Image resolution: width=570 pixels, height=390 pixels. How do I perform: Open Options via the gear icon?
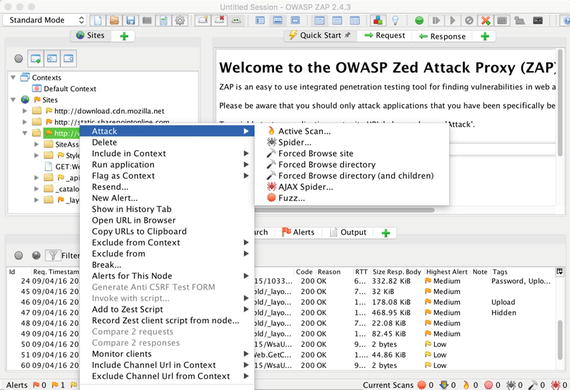click(180, 20)
